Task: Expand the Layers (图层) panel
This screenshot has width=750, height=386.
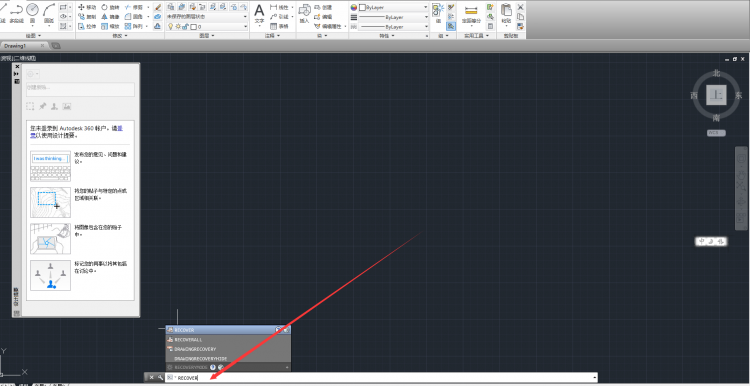Action: [207, 36]
